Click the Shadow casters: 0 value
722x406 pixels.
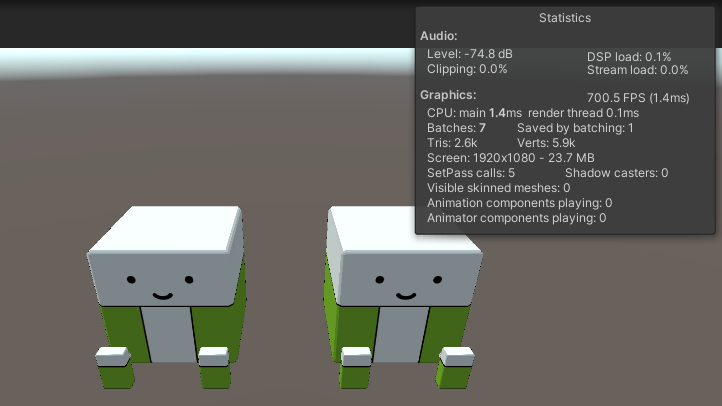tap(616, 173)
